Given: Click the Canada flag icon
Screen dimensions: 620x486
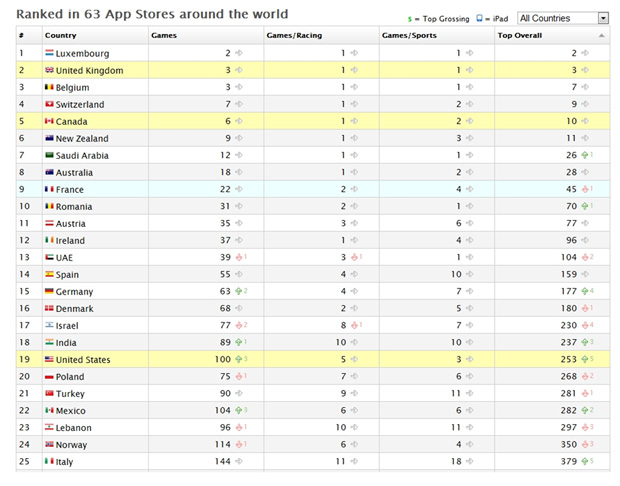Looking at the screenshot, I should pyautogui.click(x=49, y=121).
